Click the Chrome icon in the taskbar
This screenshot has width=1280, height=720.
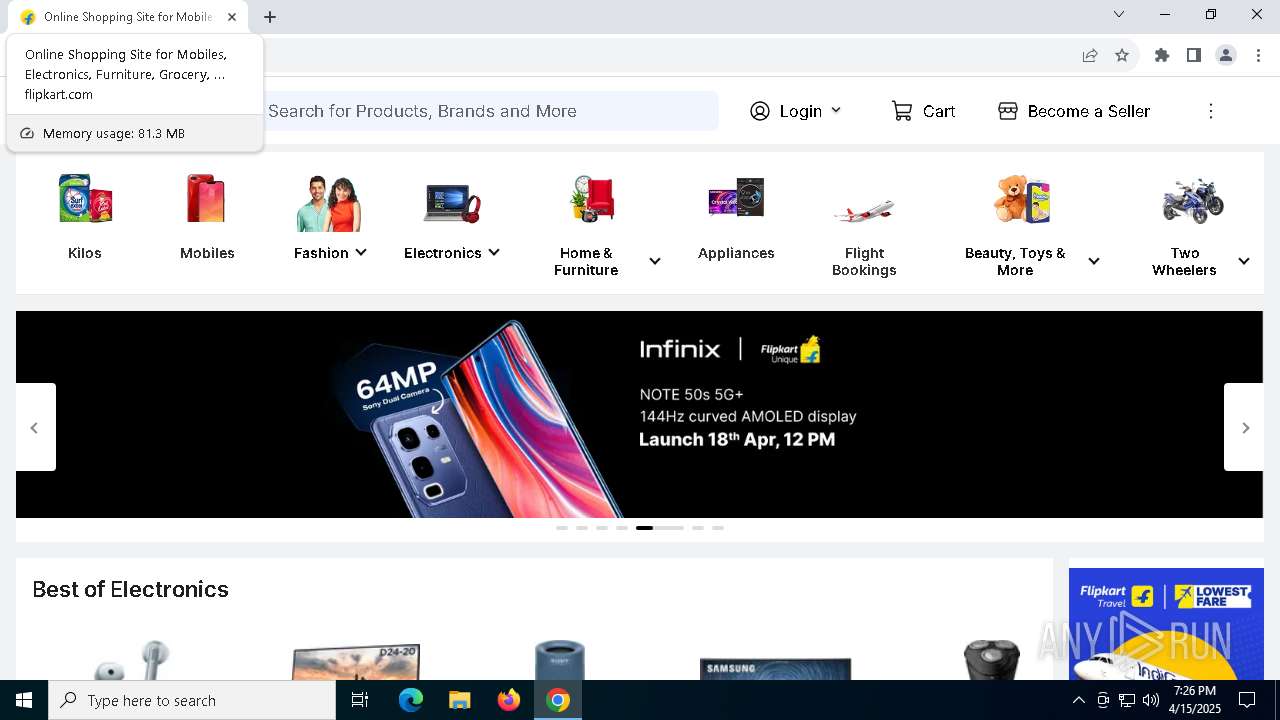558,700
